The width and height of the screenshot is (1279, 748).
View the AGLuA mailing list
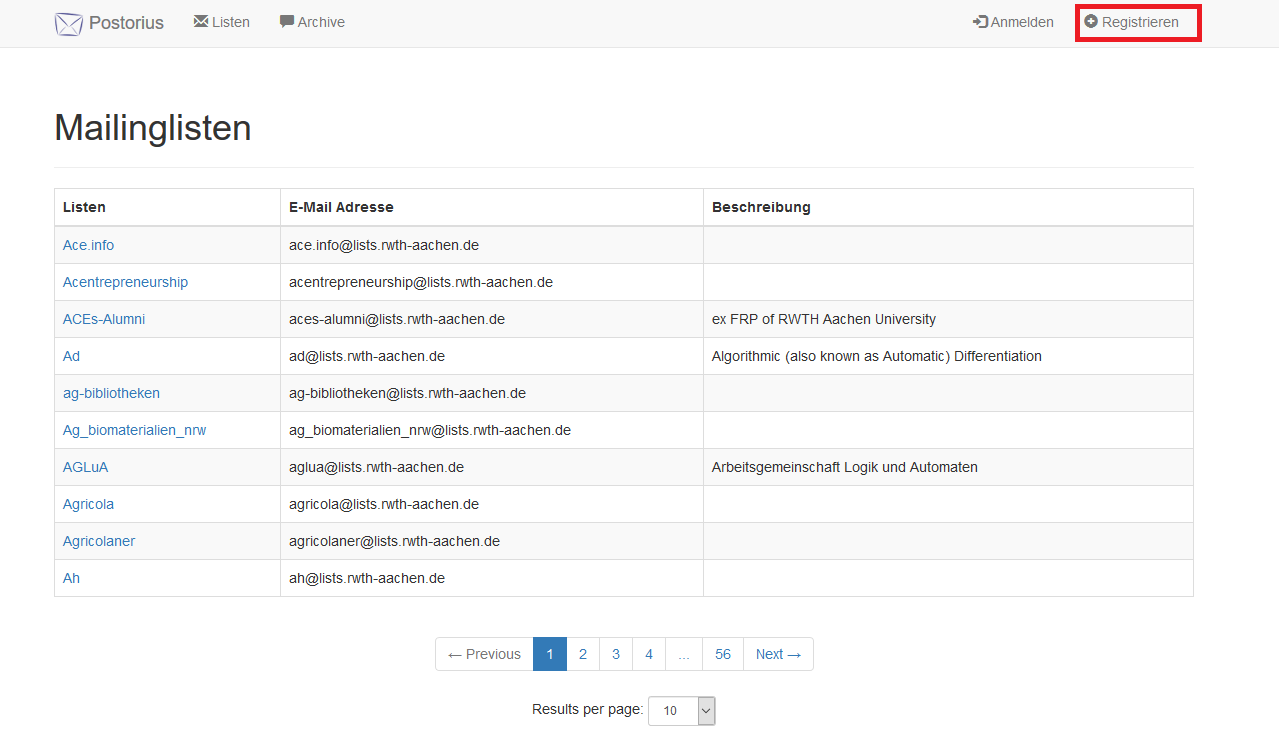[x=85, y=467]
